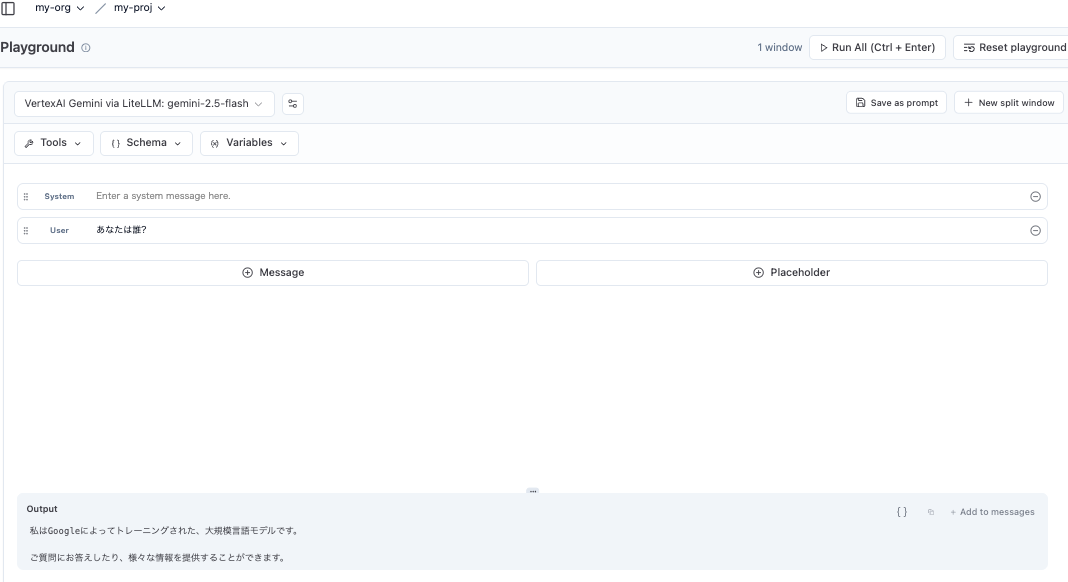Grab the System message drag handle
The width and height of the screenshot is (1068, 582).
click(x=26, y=196)
